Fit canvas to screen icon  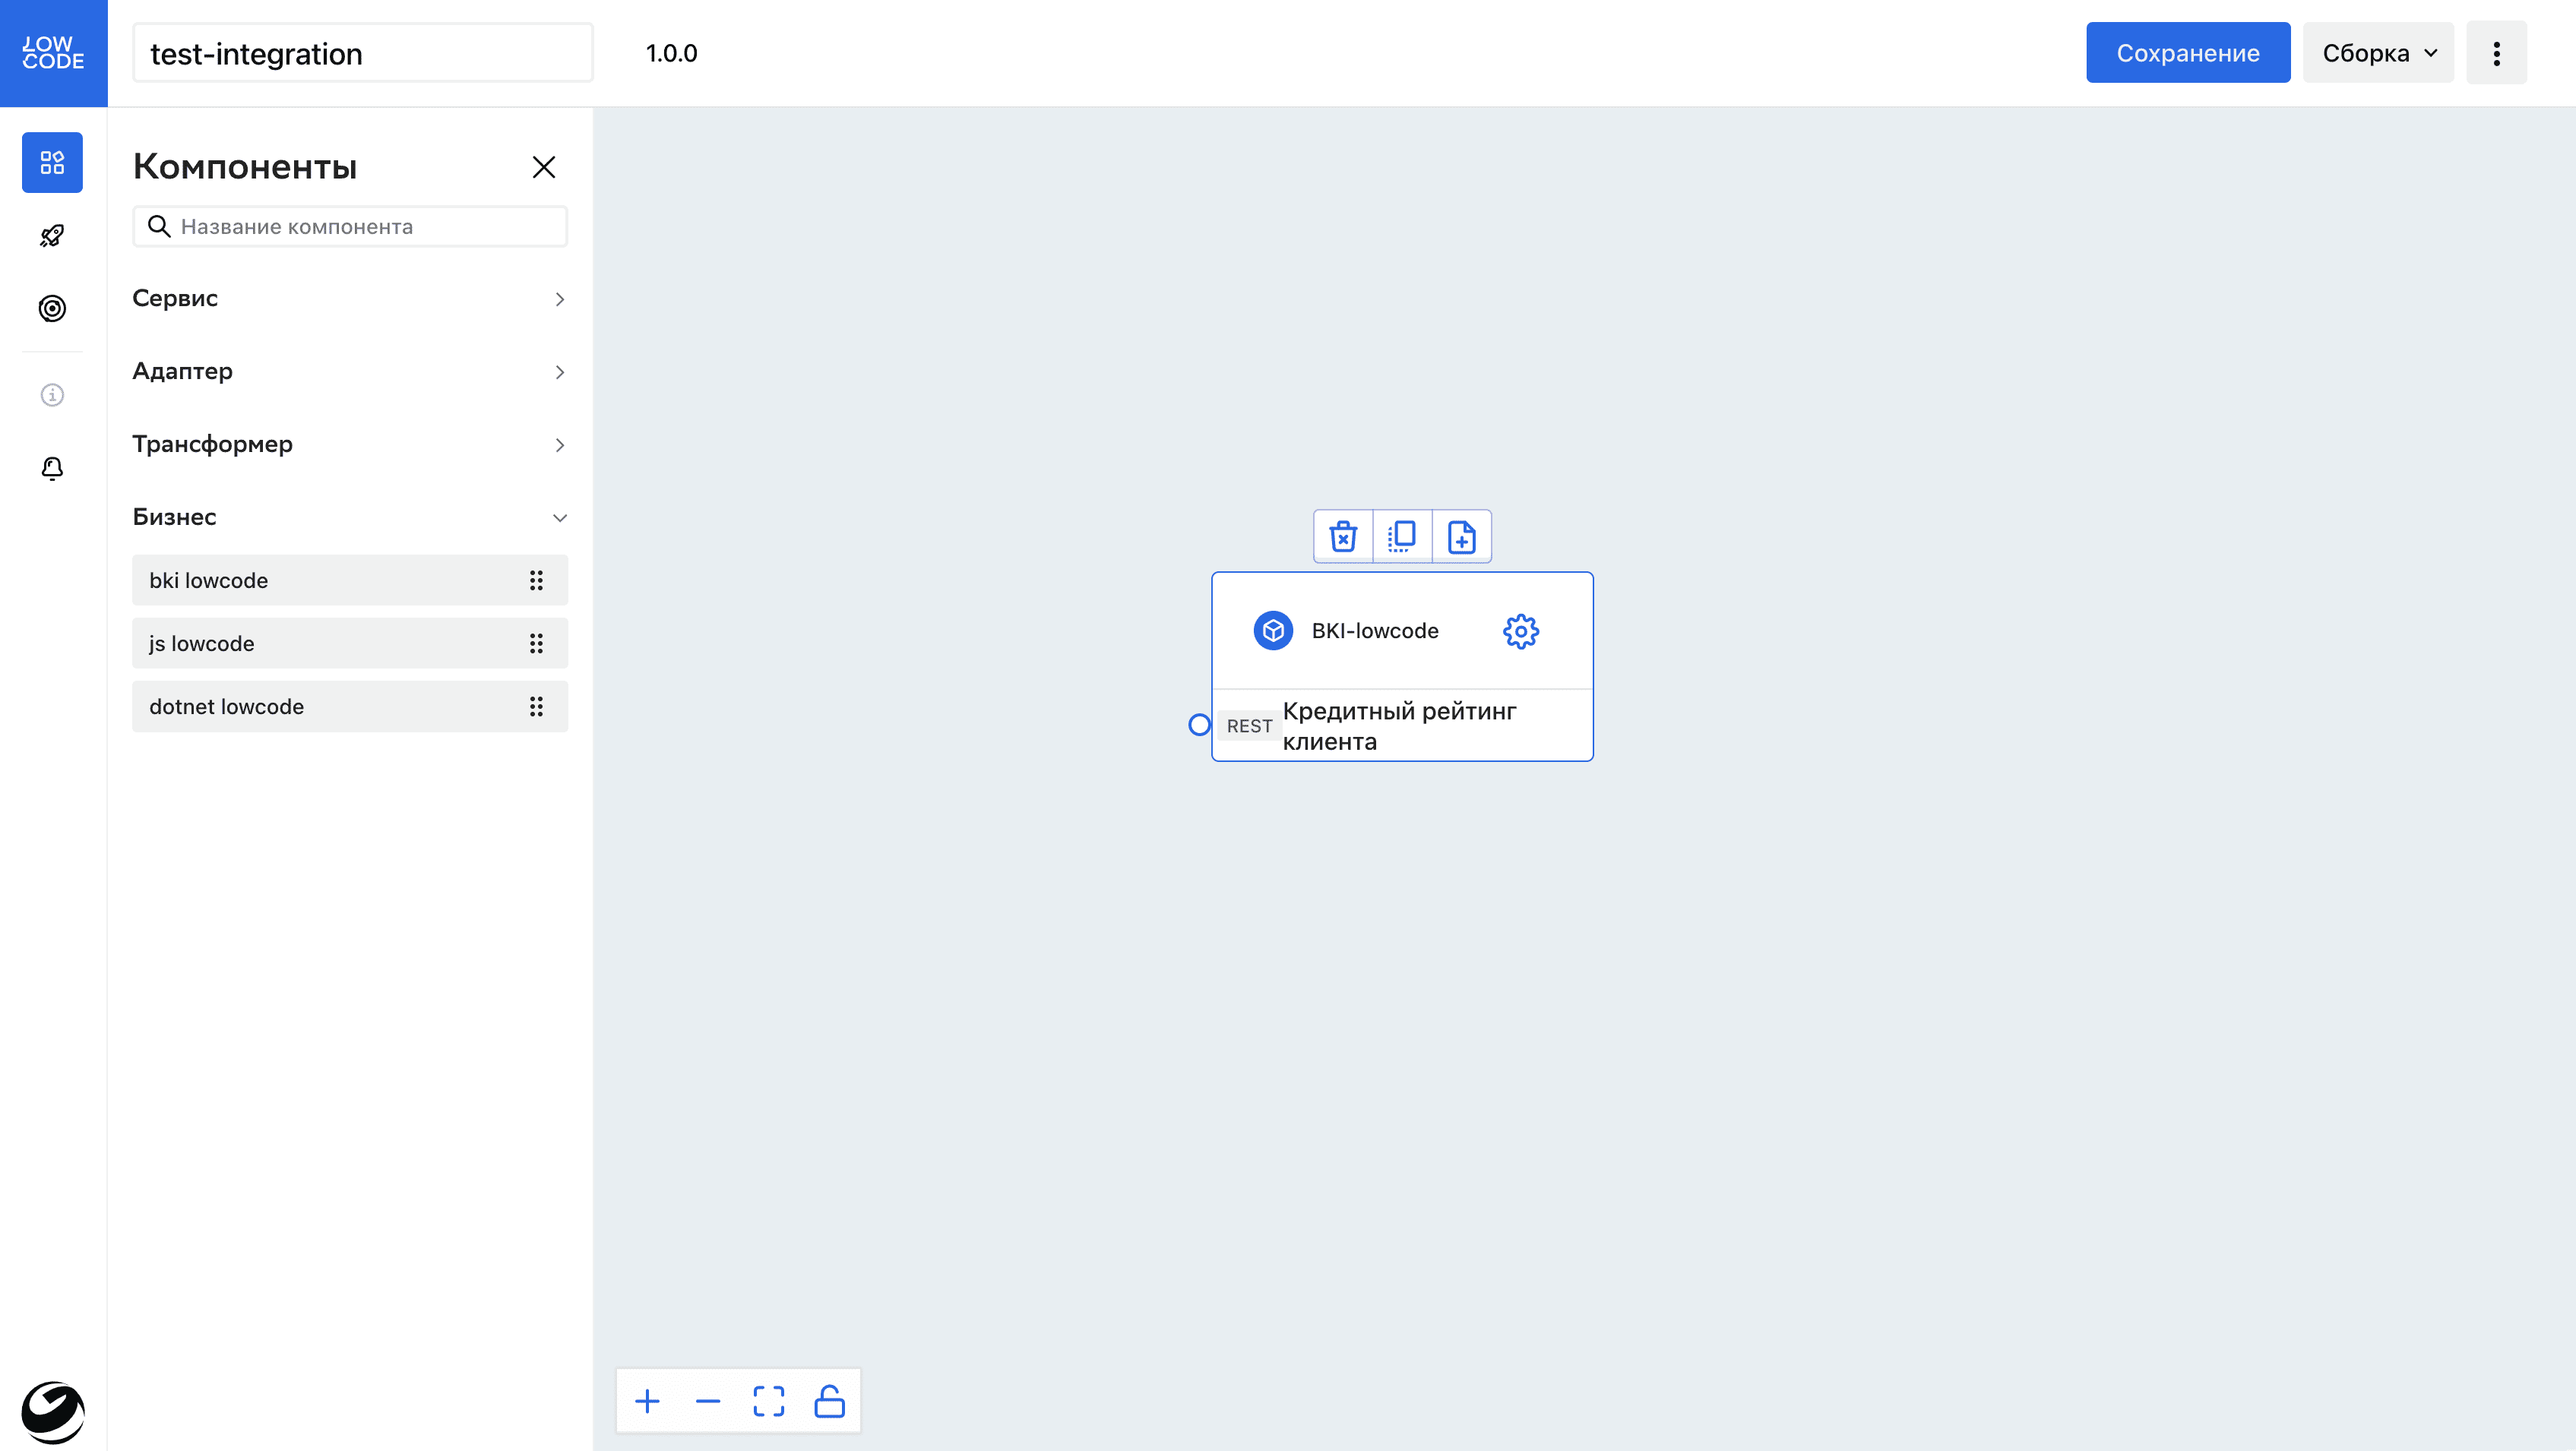(768, 1401)
